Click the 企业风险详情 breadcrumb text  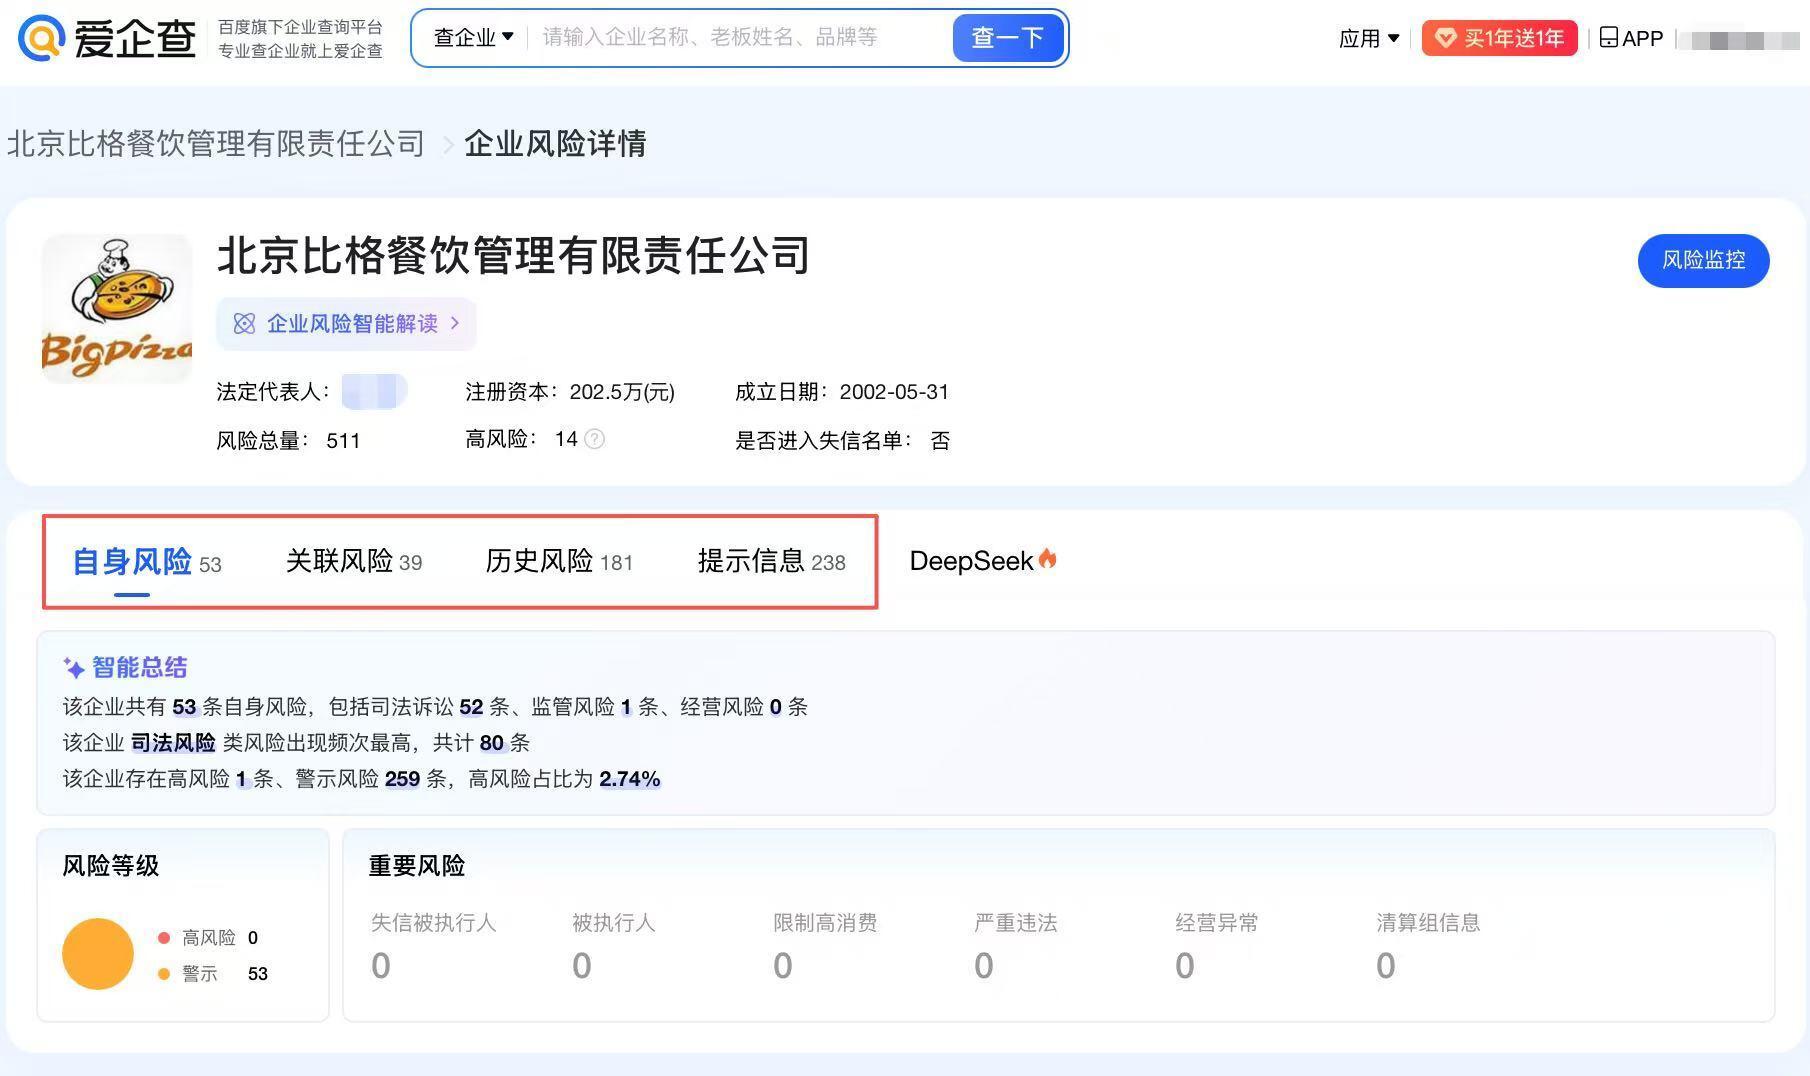point(555,144)
